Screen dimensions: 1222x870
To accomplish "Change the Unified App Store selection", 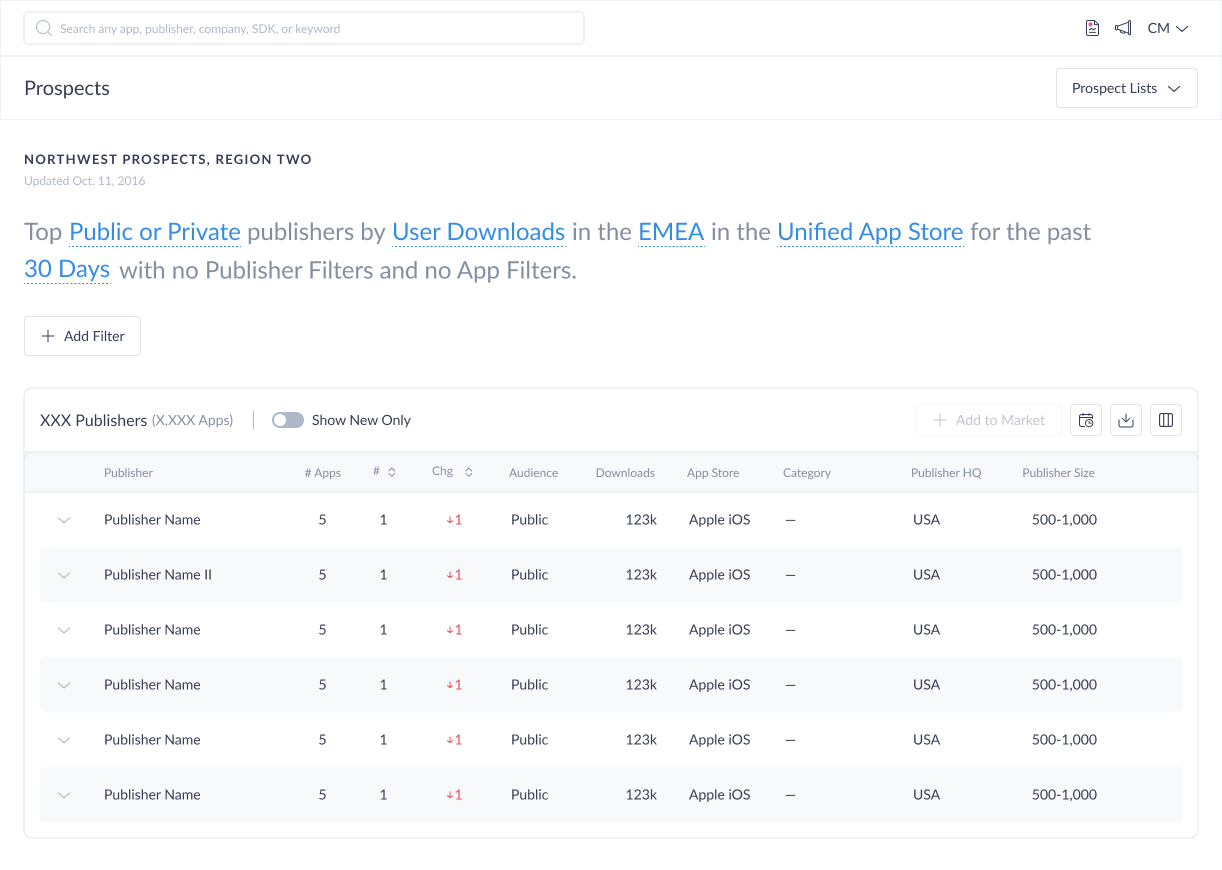I will pyautogui.click(x=870, y=232).
